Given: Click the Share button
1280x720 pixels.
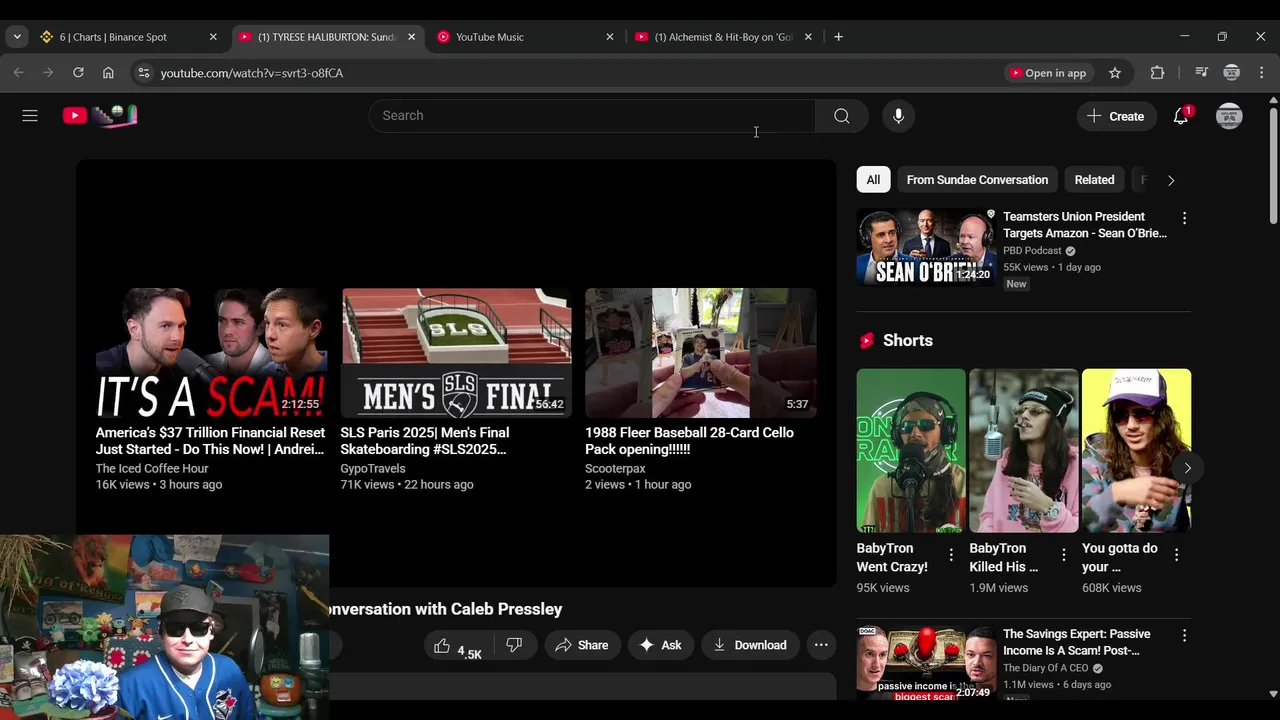Looking at the screenshot, I should coord(582,645).
